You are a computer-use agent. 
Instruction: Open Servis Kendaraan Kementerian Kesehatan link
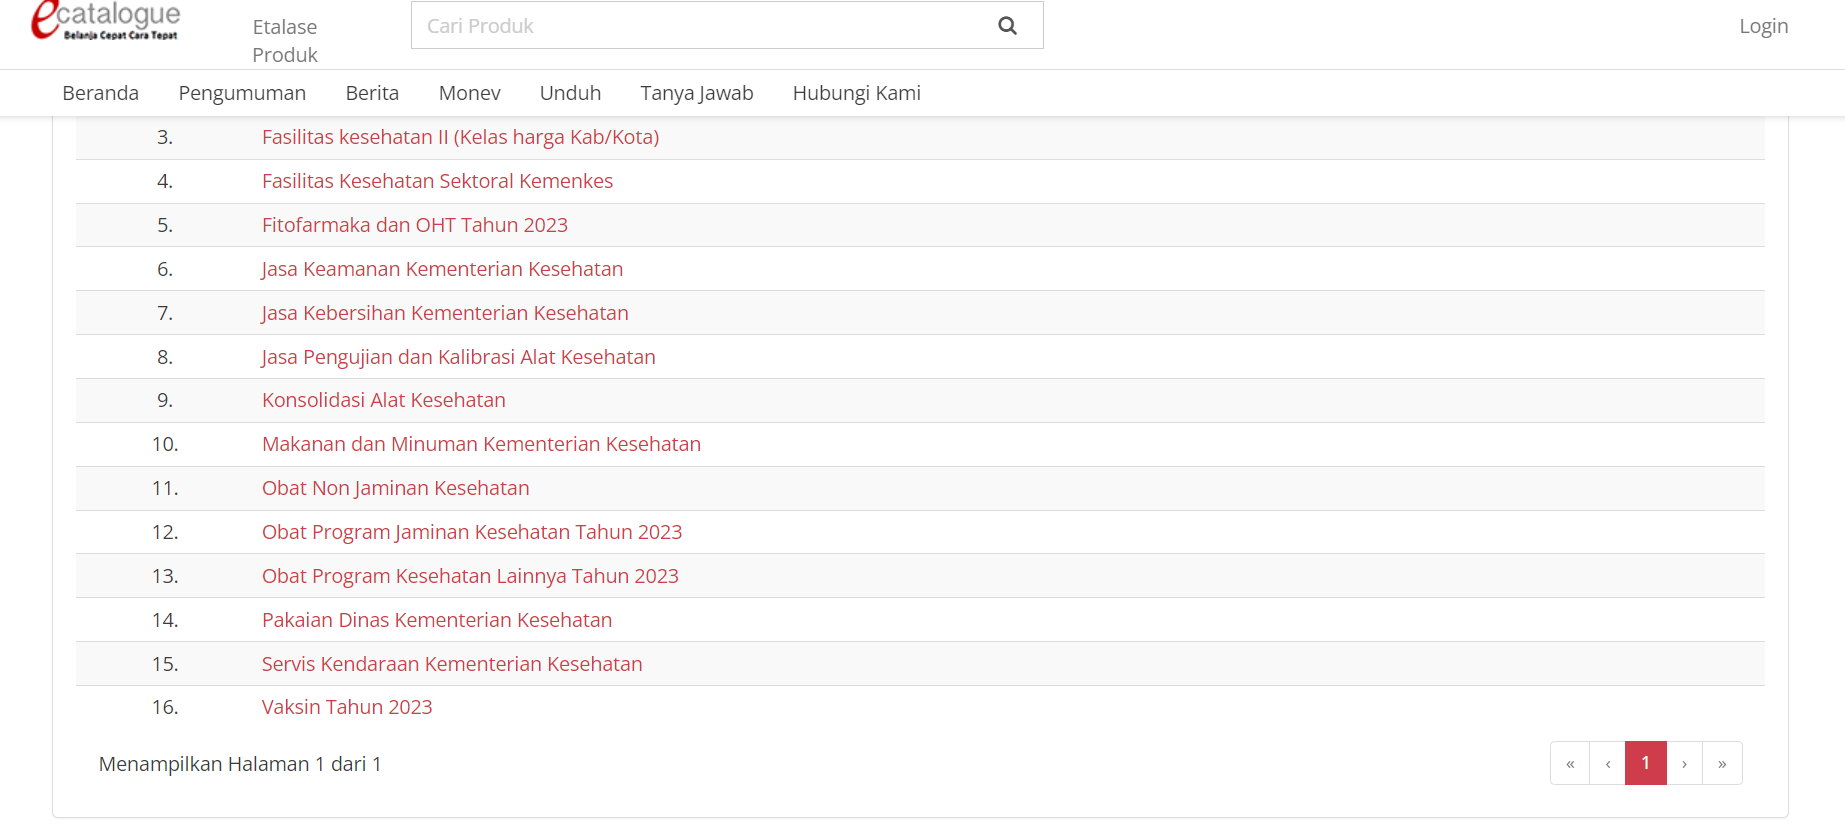(x=452, y=664)
